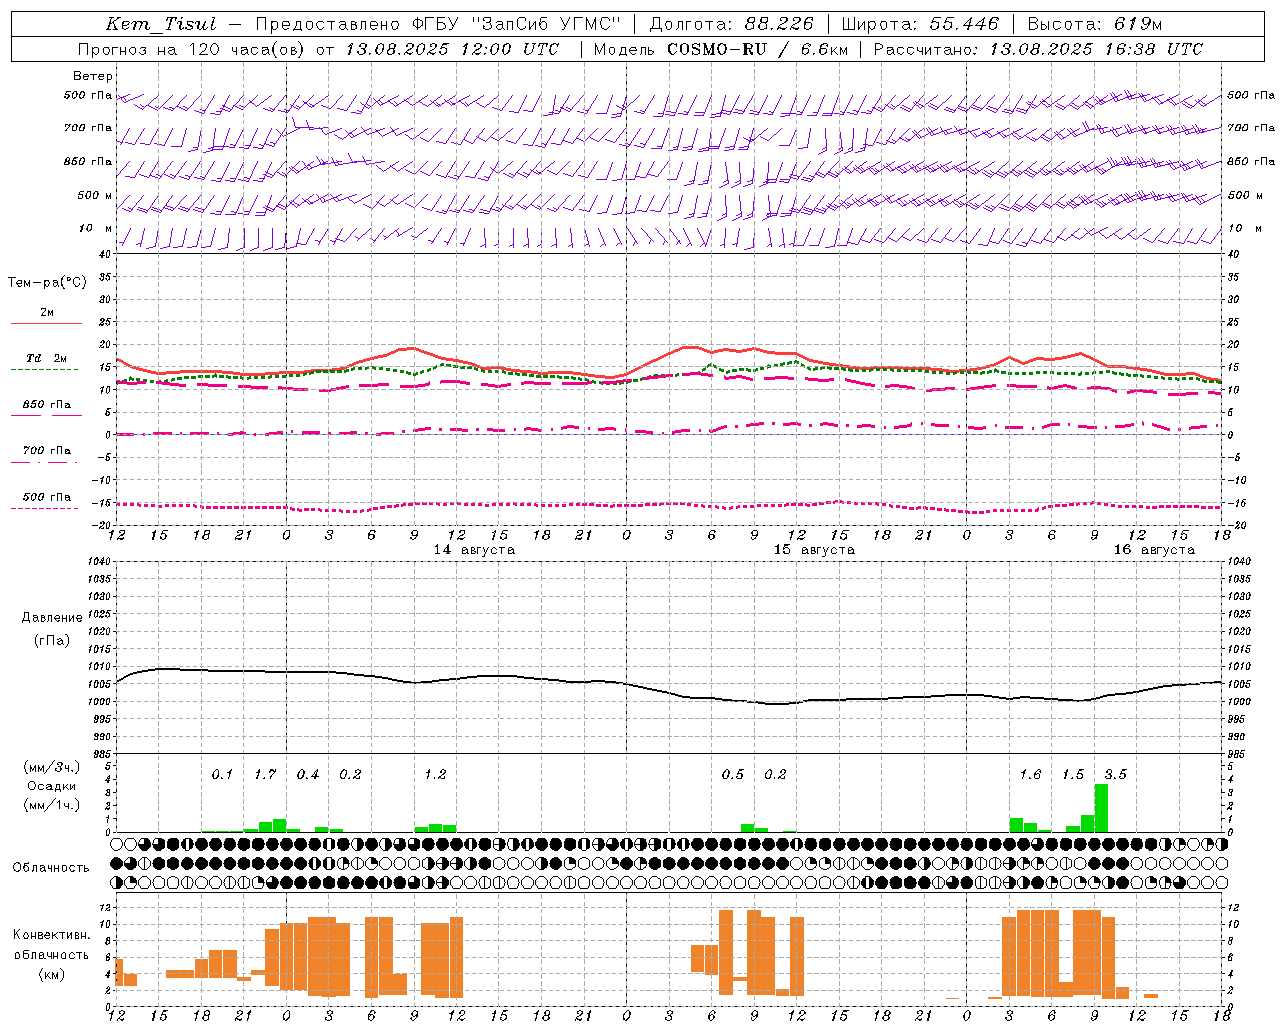Click the Осадки precipitation label
Image resolution: width=1280 pixels, height=1024 pixels.
tap(51, 786)
